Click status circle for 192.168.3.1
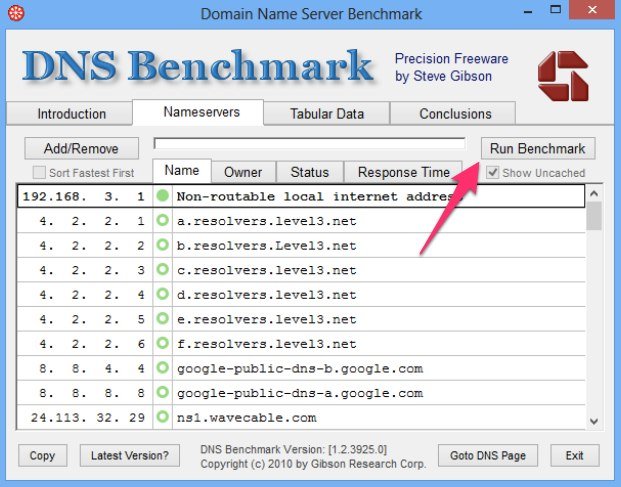Viewport: 621px width, 487px height. (x=162, y=196)
